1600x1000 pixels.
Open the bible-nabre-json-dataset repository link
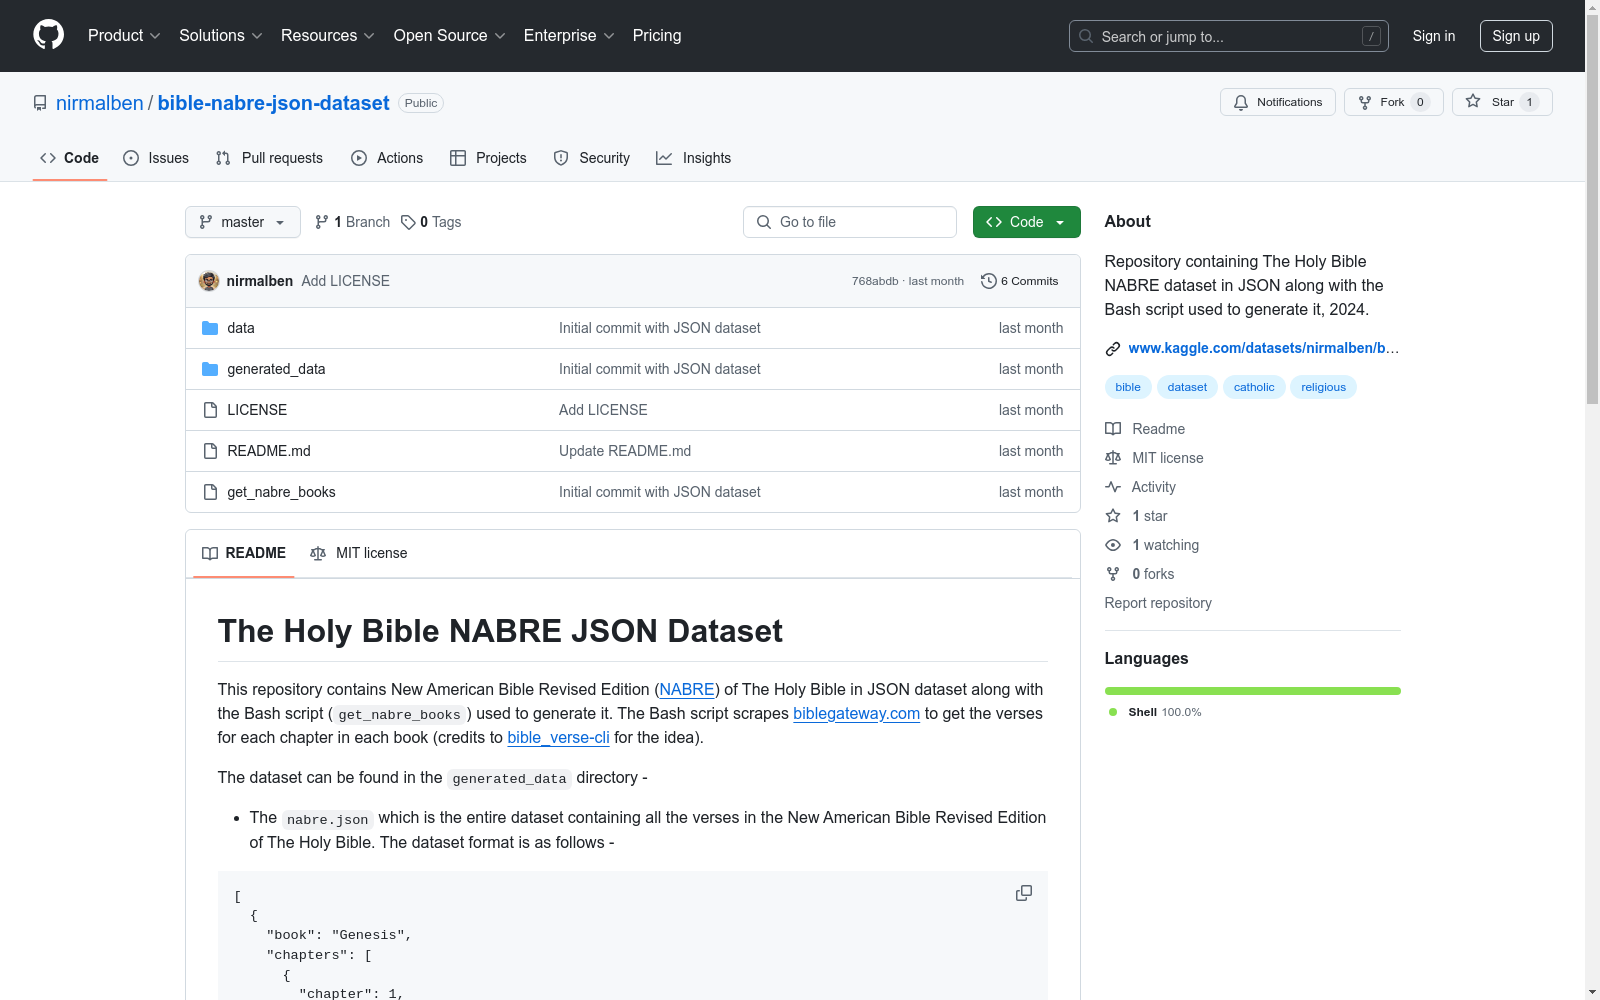pyautogui.click(x=273, y=103)
